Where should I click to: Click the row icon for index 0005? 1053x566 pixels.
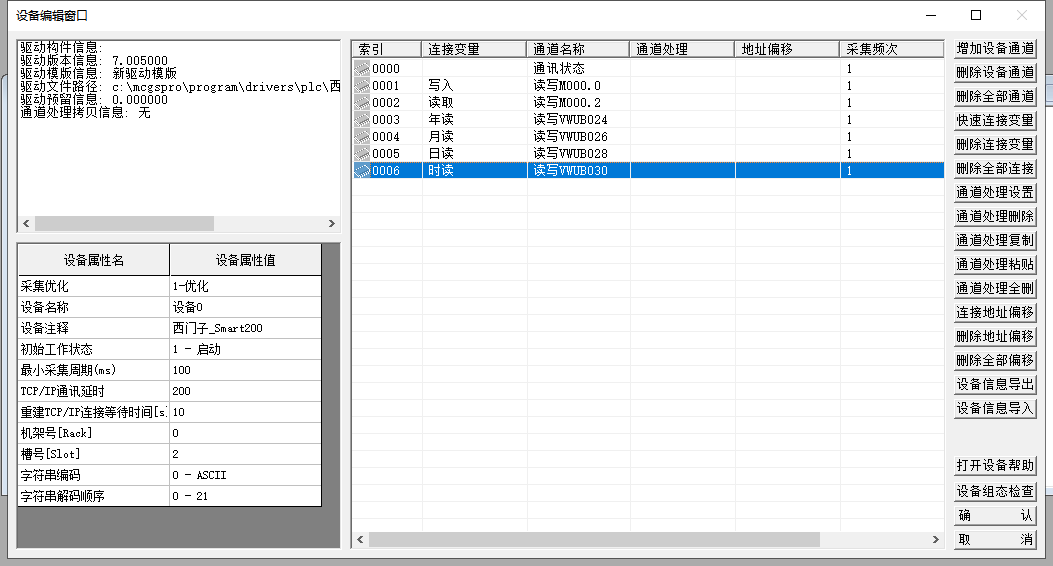362,154
